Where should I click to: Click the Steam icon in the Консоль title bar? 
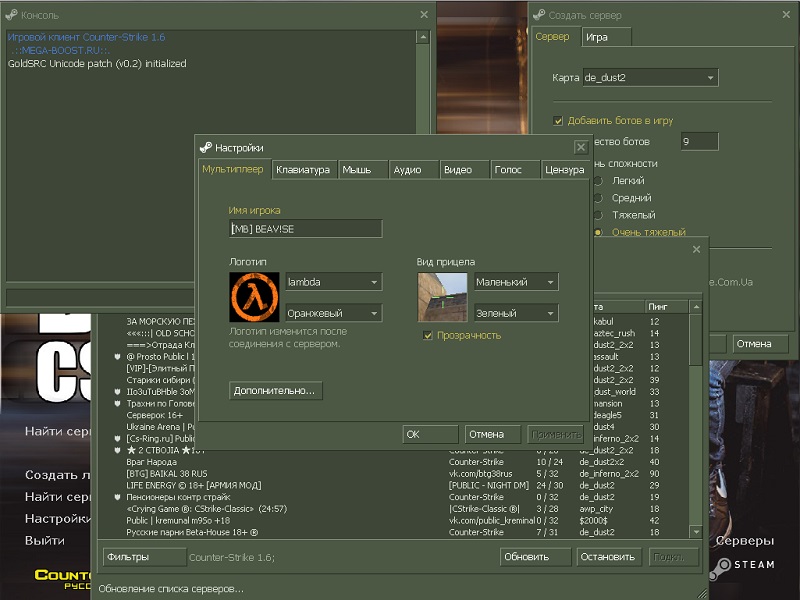11,15
